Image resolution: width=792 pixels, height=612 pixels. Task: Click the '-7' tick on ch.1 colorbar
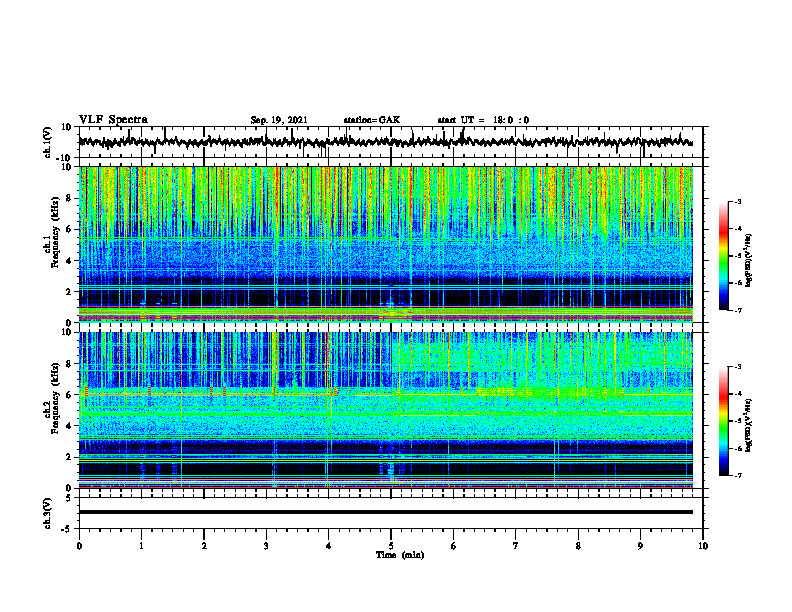coord(737,310)
